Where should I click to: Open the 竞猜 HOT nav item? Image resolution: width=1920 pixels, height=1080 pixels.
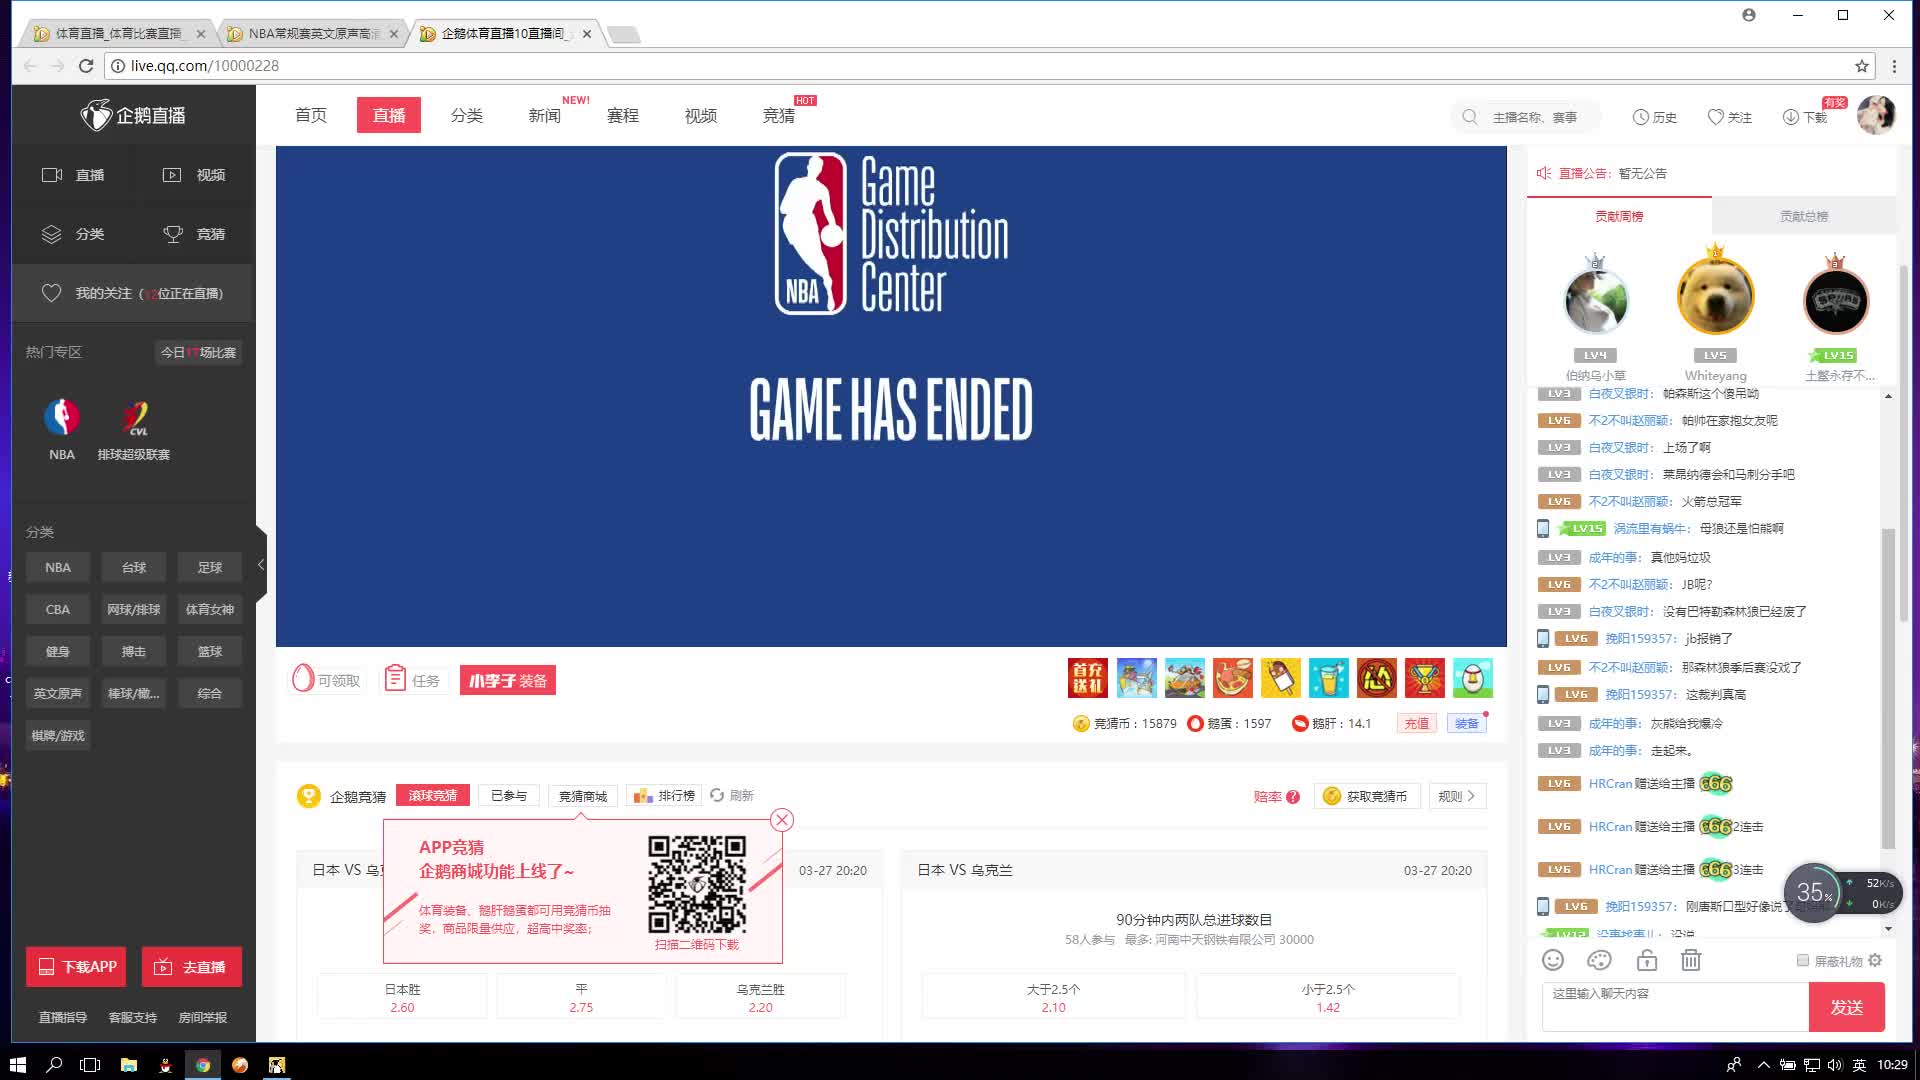pos(779,115)
